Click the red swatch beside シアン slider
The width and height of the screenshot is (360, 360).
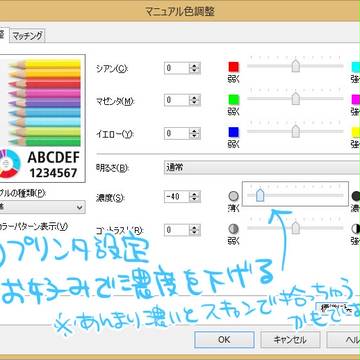coord(234,67)
